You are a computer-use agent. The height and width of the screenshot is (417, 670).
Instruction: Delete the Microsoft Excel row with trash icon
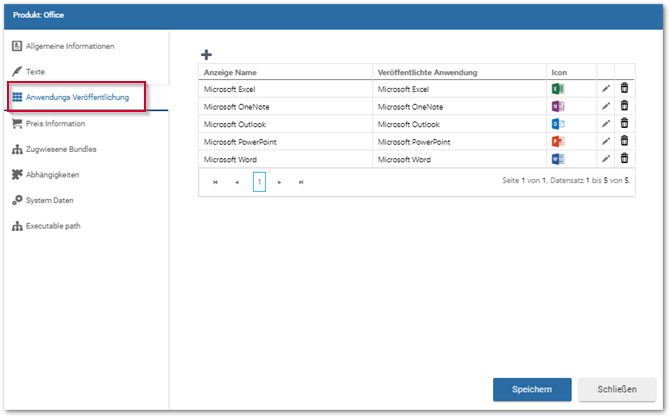pos(624,88)
